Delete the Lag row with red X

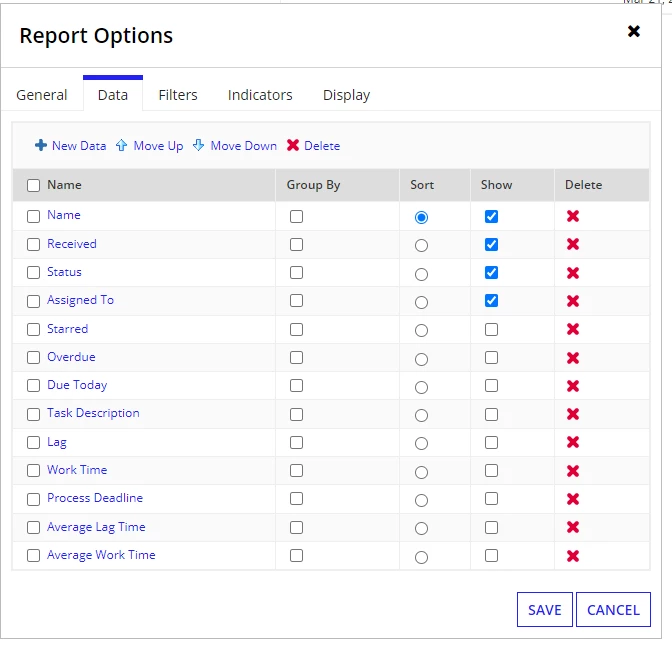point(573,442)
